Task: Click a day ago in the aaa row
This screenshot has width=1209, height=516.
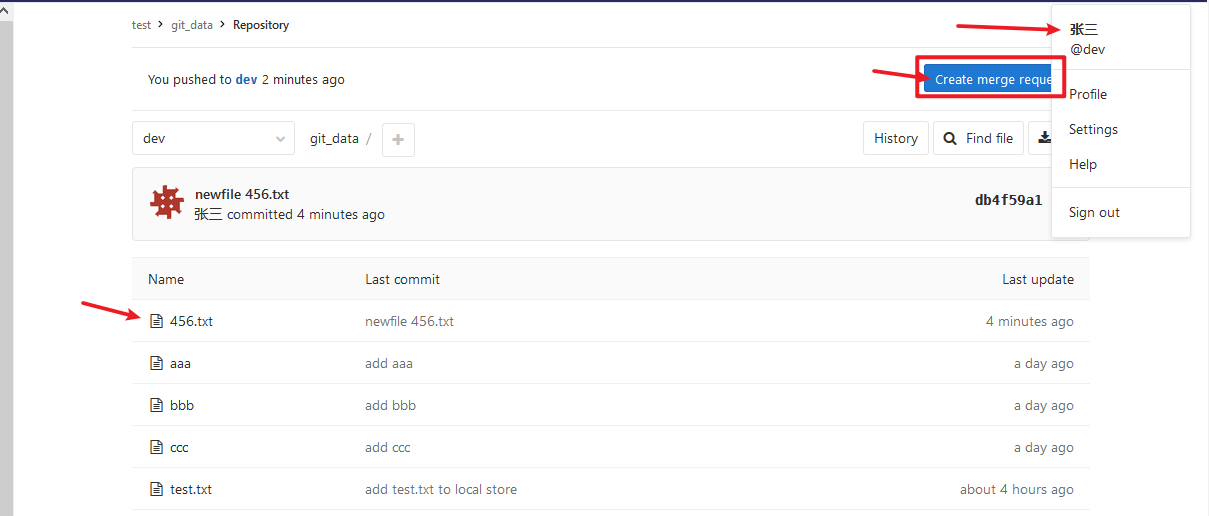Action: 1044,363
